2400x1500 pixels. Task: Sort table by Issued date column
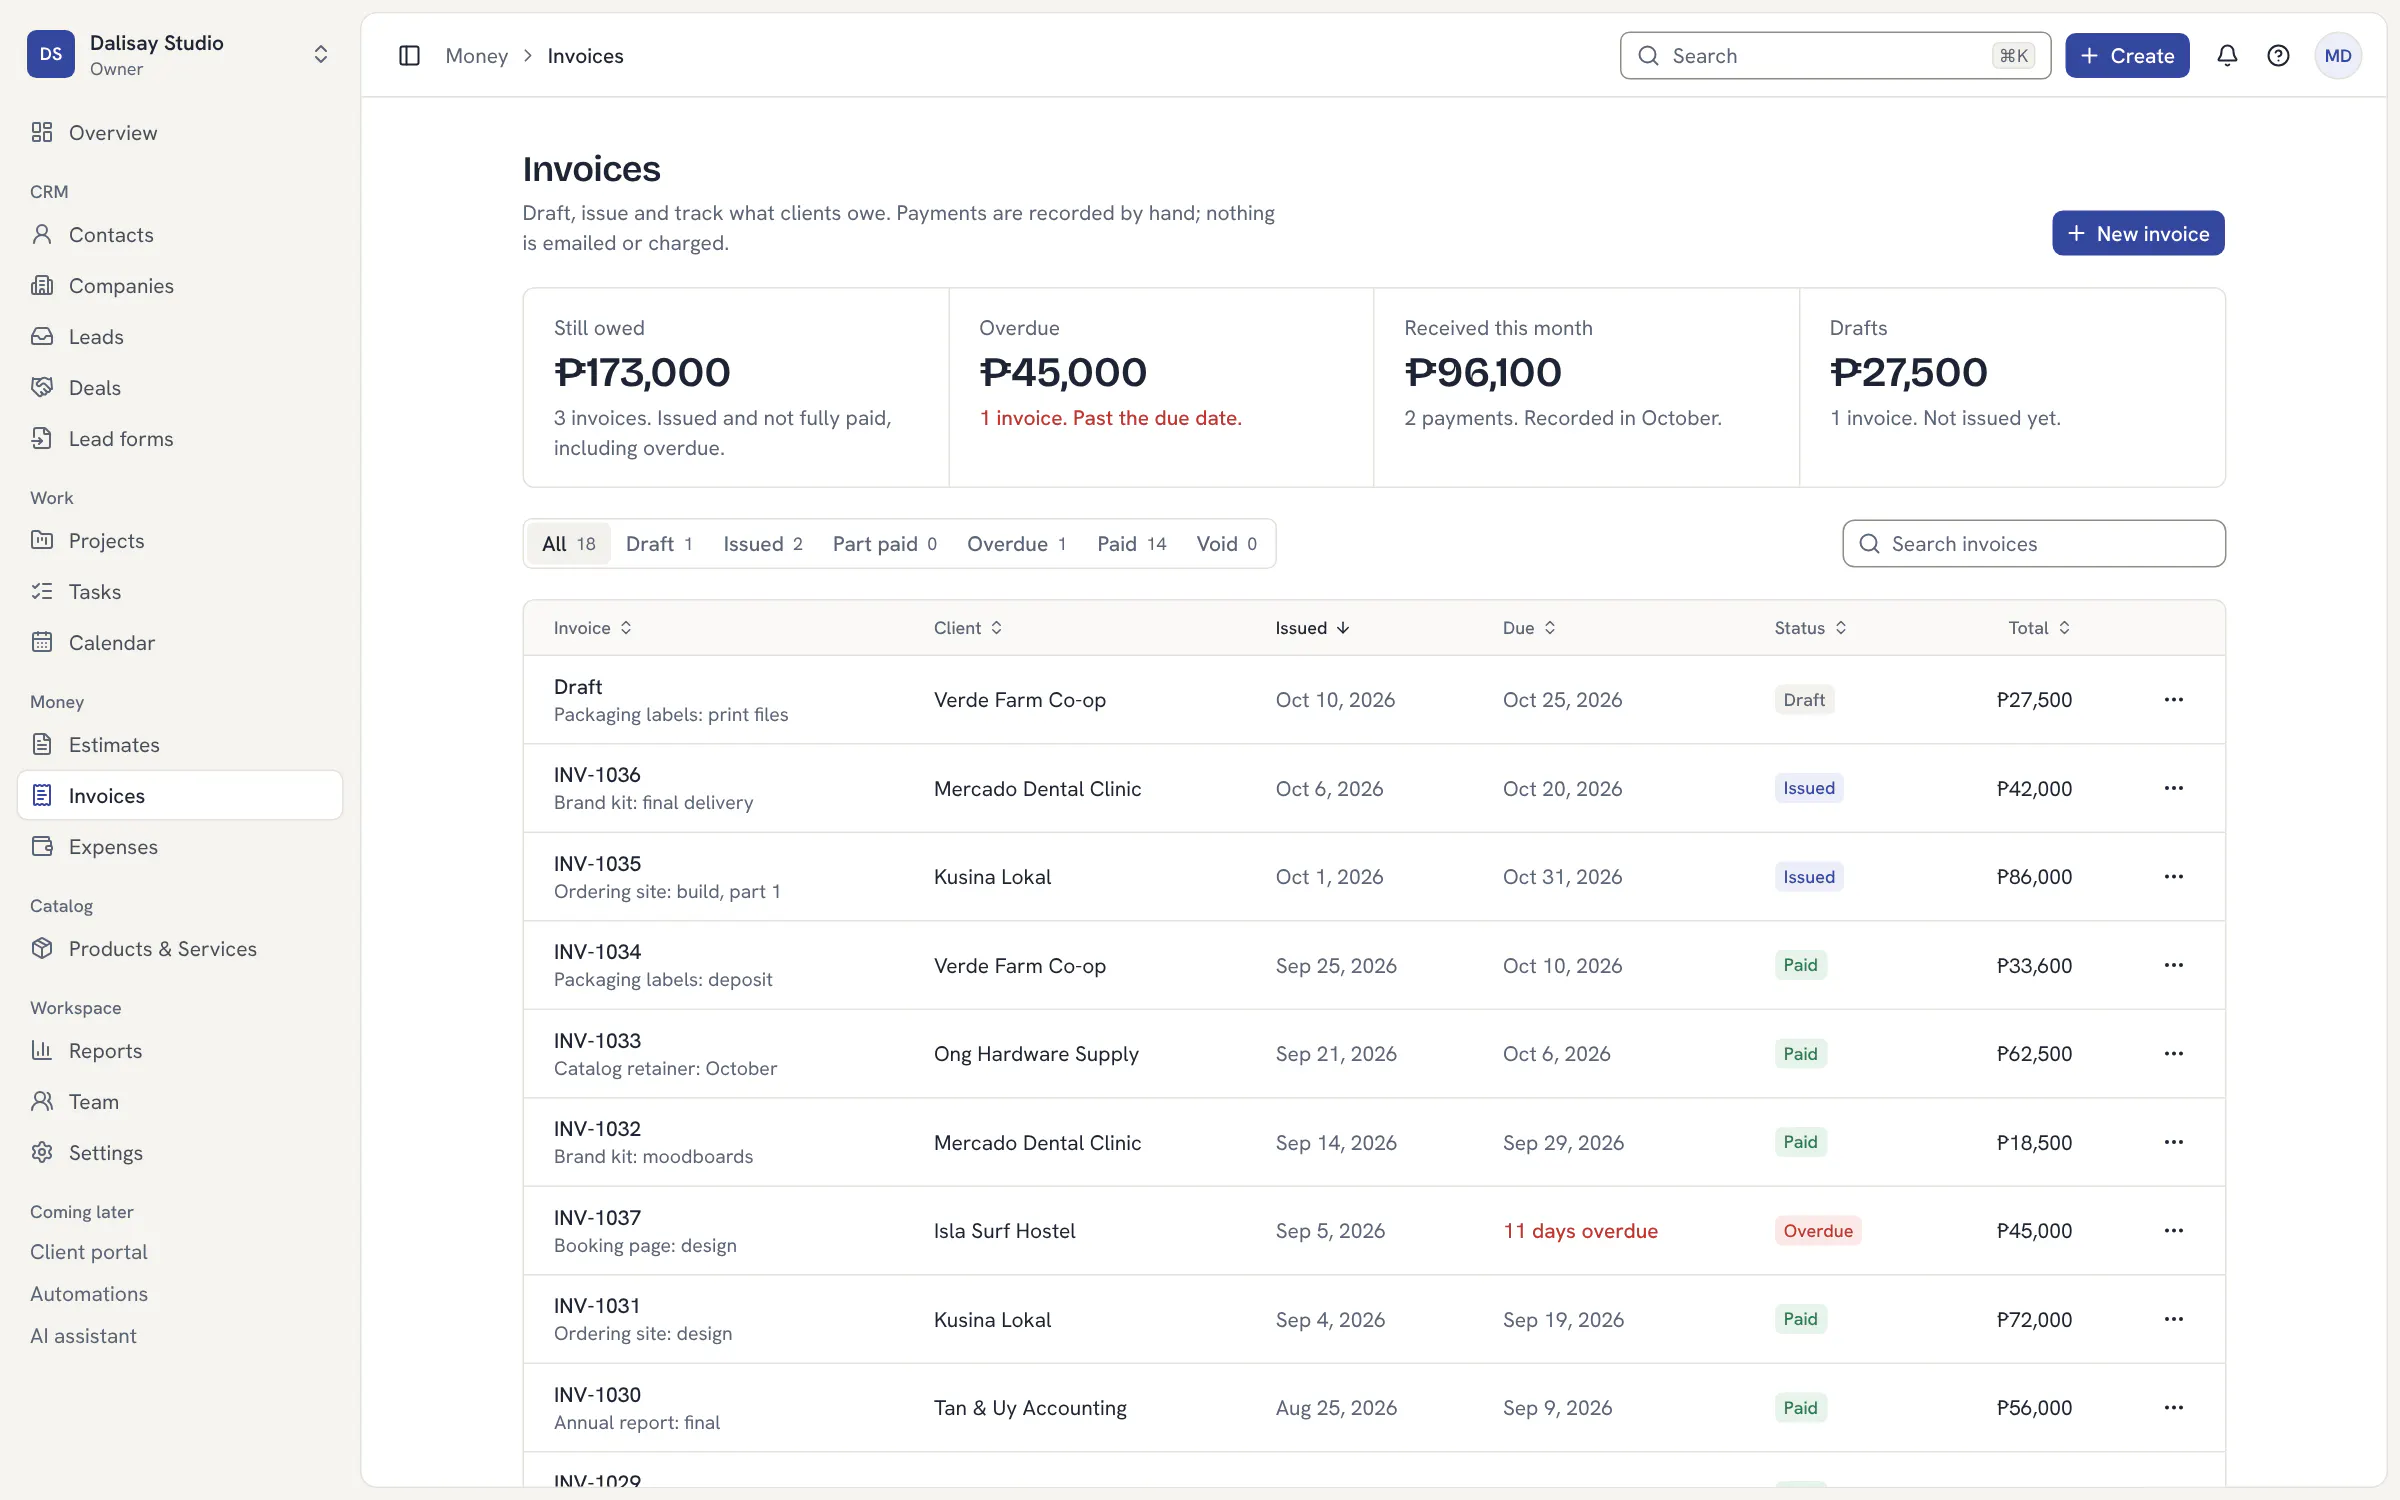[x=1313, y=628]
